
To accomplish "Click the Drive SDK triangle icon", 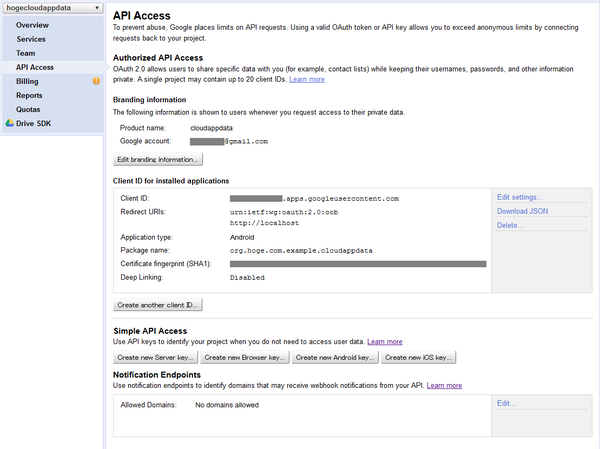I will click(10, 124).
